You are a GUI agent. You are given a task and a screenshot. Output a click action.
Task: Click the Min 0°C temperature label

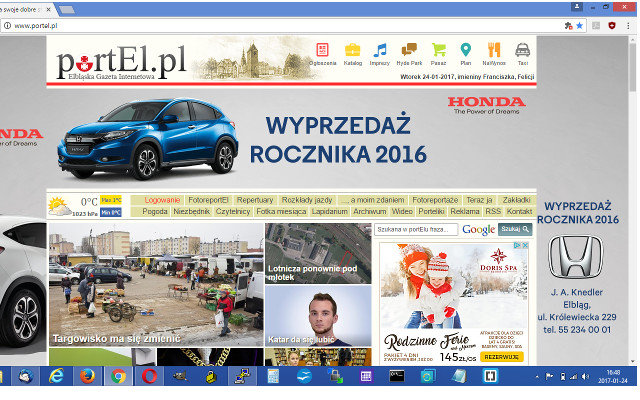(111, 212)
